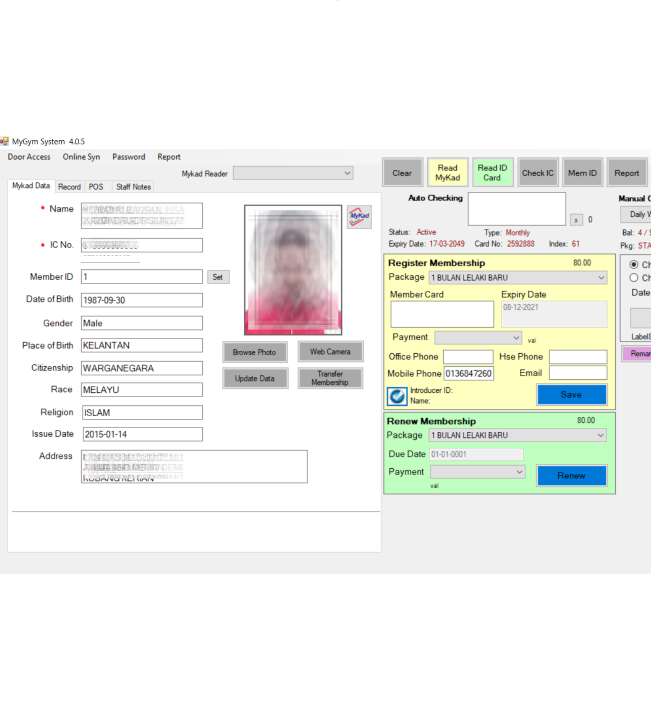Click the blue checkmark introducer icon

pos(397,396)
